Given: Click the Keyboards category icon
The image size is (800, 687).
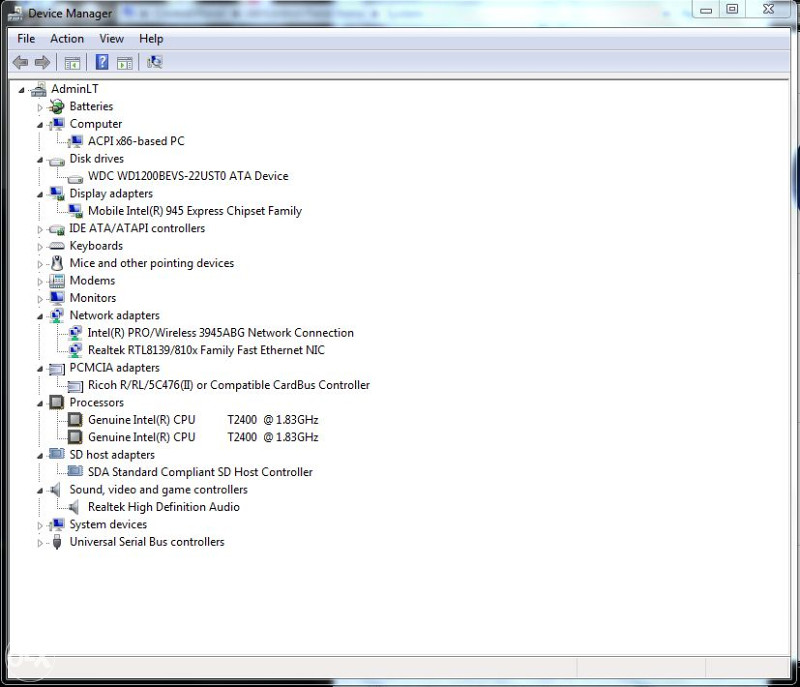Looking at the screenshot, I should point(57,246).
